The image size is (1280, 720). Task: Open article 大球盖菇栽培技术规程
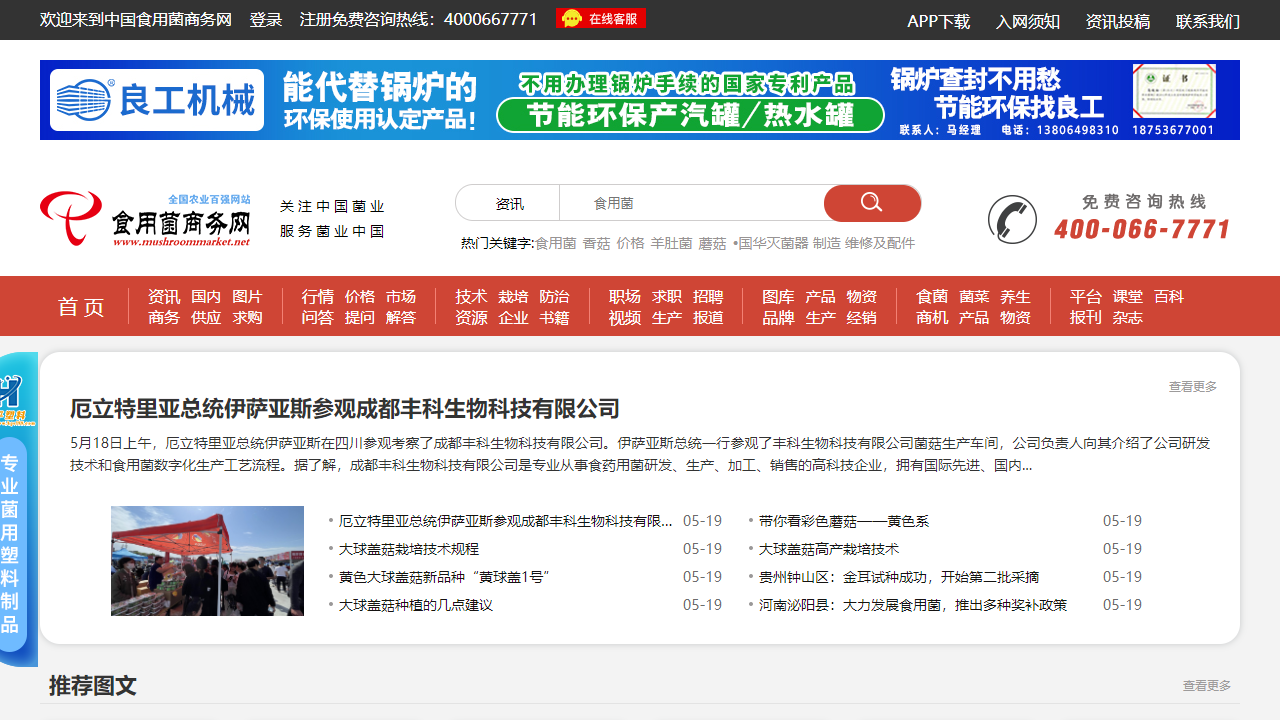(x=409, y=549)
